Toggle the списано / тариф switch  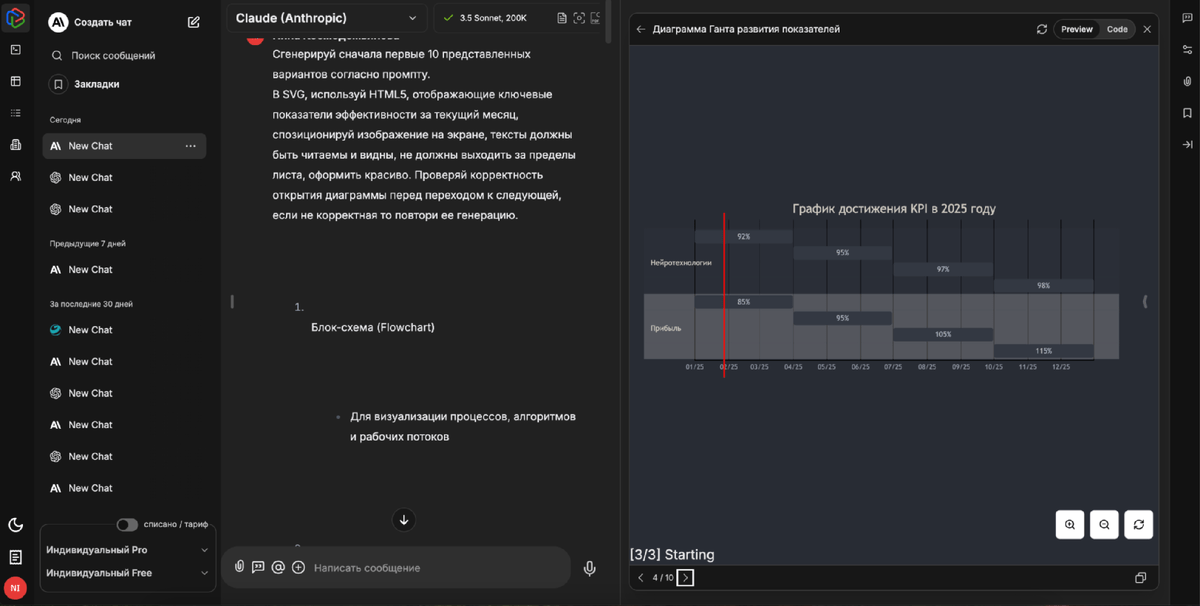(127, 524)
